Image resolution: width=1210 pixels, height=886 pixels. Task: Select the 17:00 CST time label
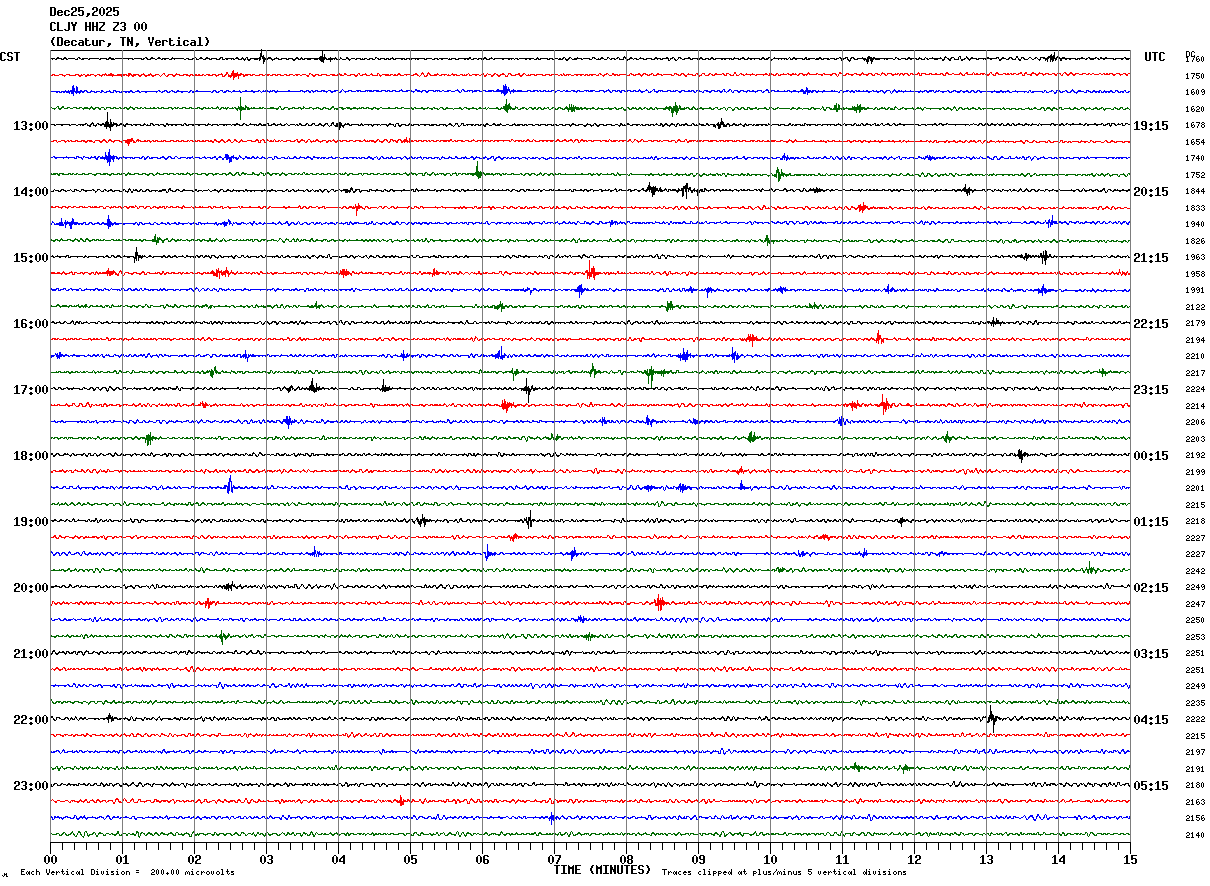[x=31, y=390]
